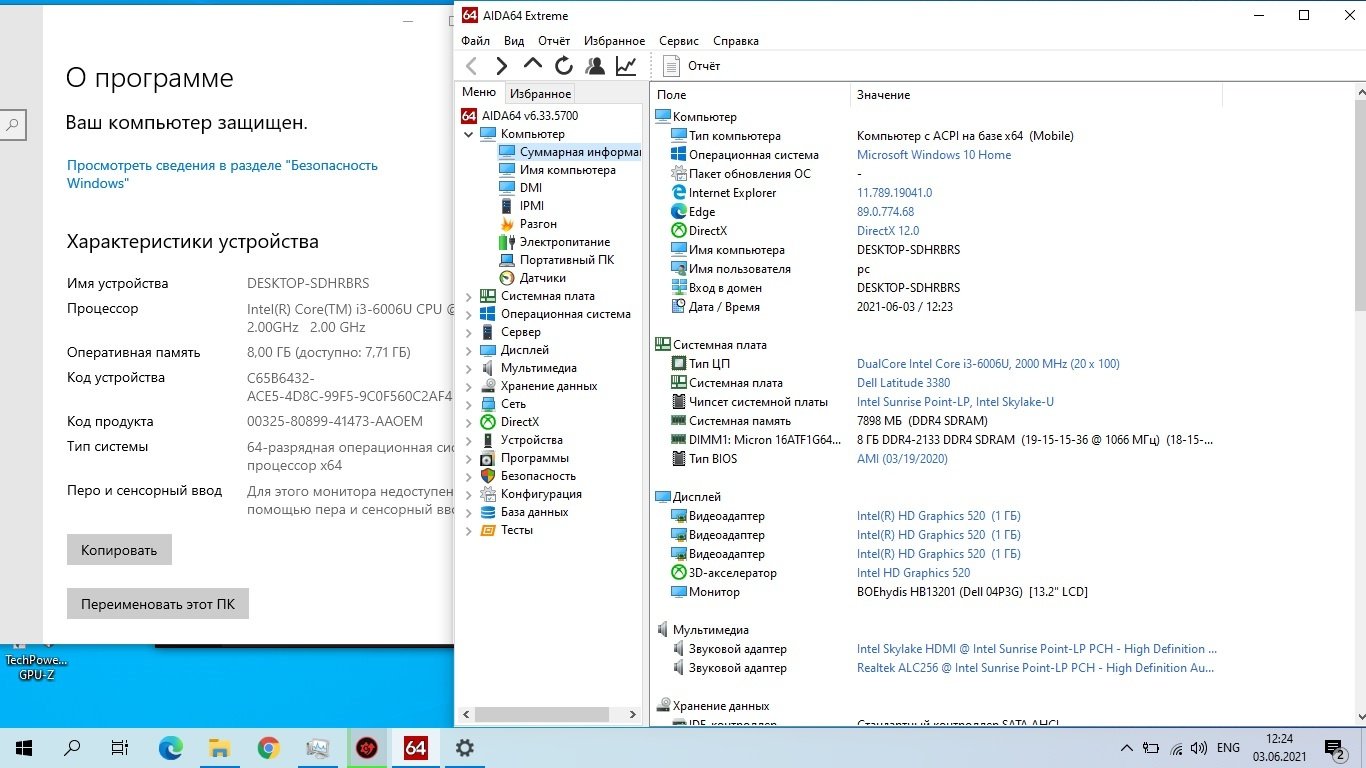Open the AMI (03/19/2020) BIOS link
1366x768 pixels.
click(x=902, y=459)
